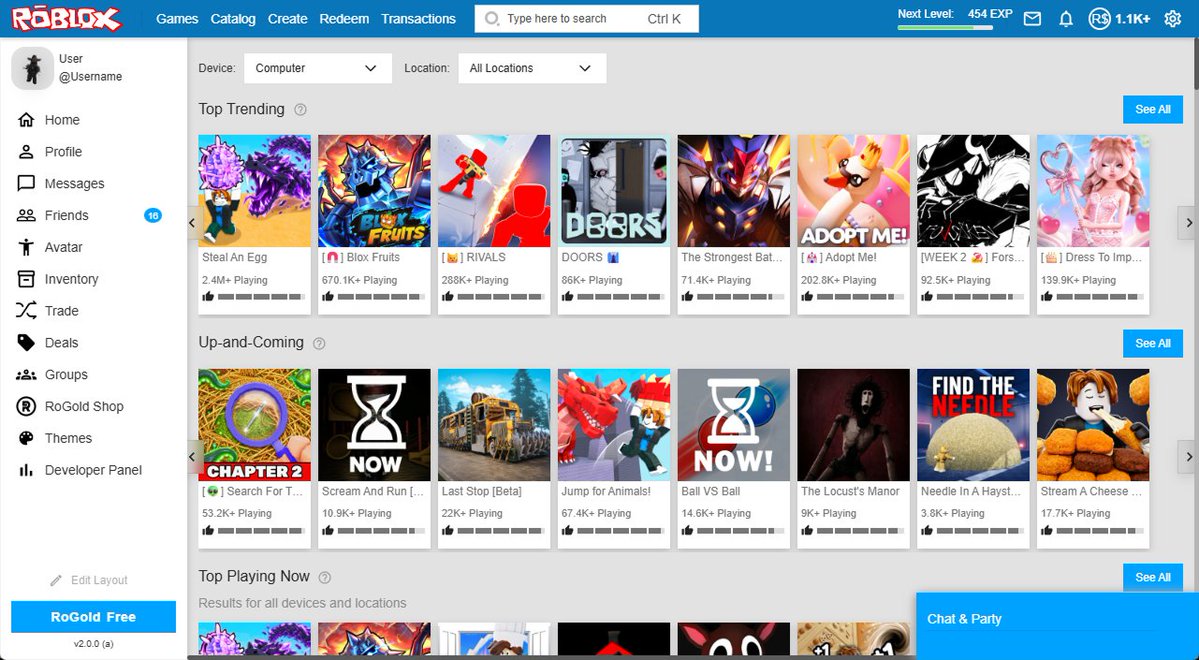The width and height of the screenshot is (1199, 660).
Task: Click See All for Top Trending
Action: point(1152,109)
